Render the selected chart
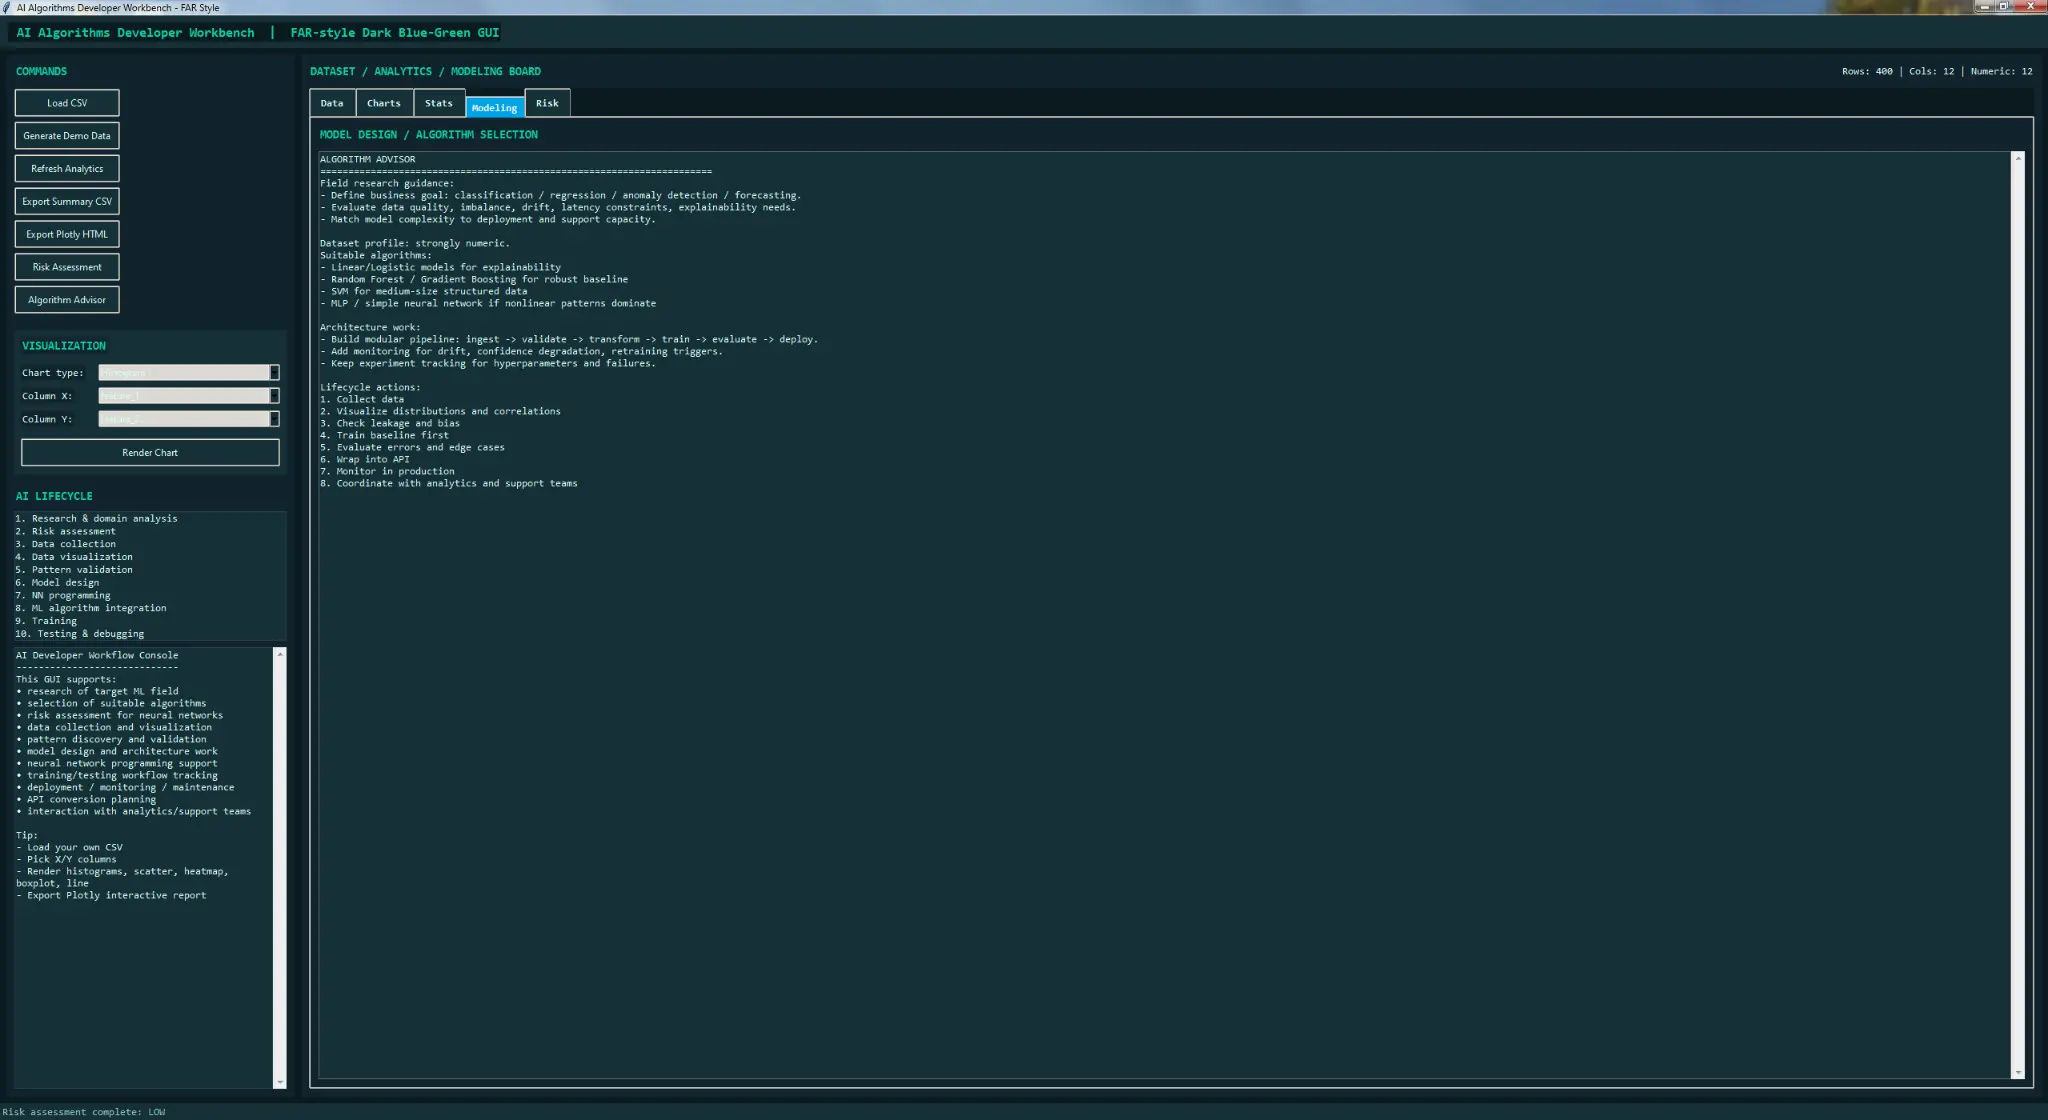Viewport: 2048px width, 1120px height. point(150,453)
